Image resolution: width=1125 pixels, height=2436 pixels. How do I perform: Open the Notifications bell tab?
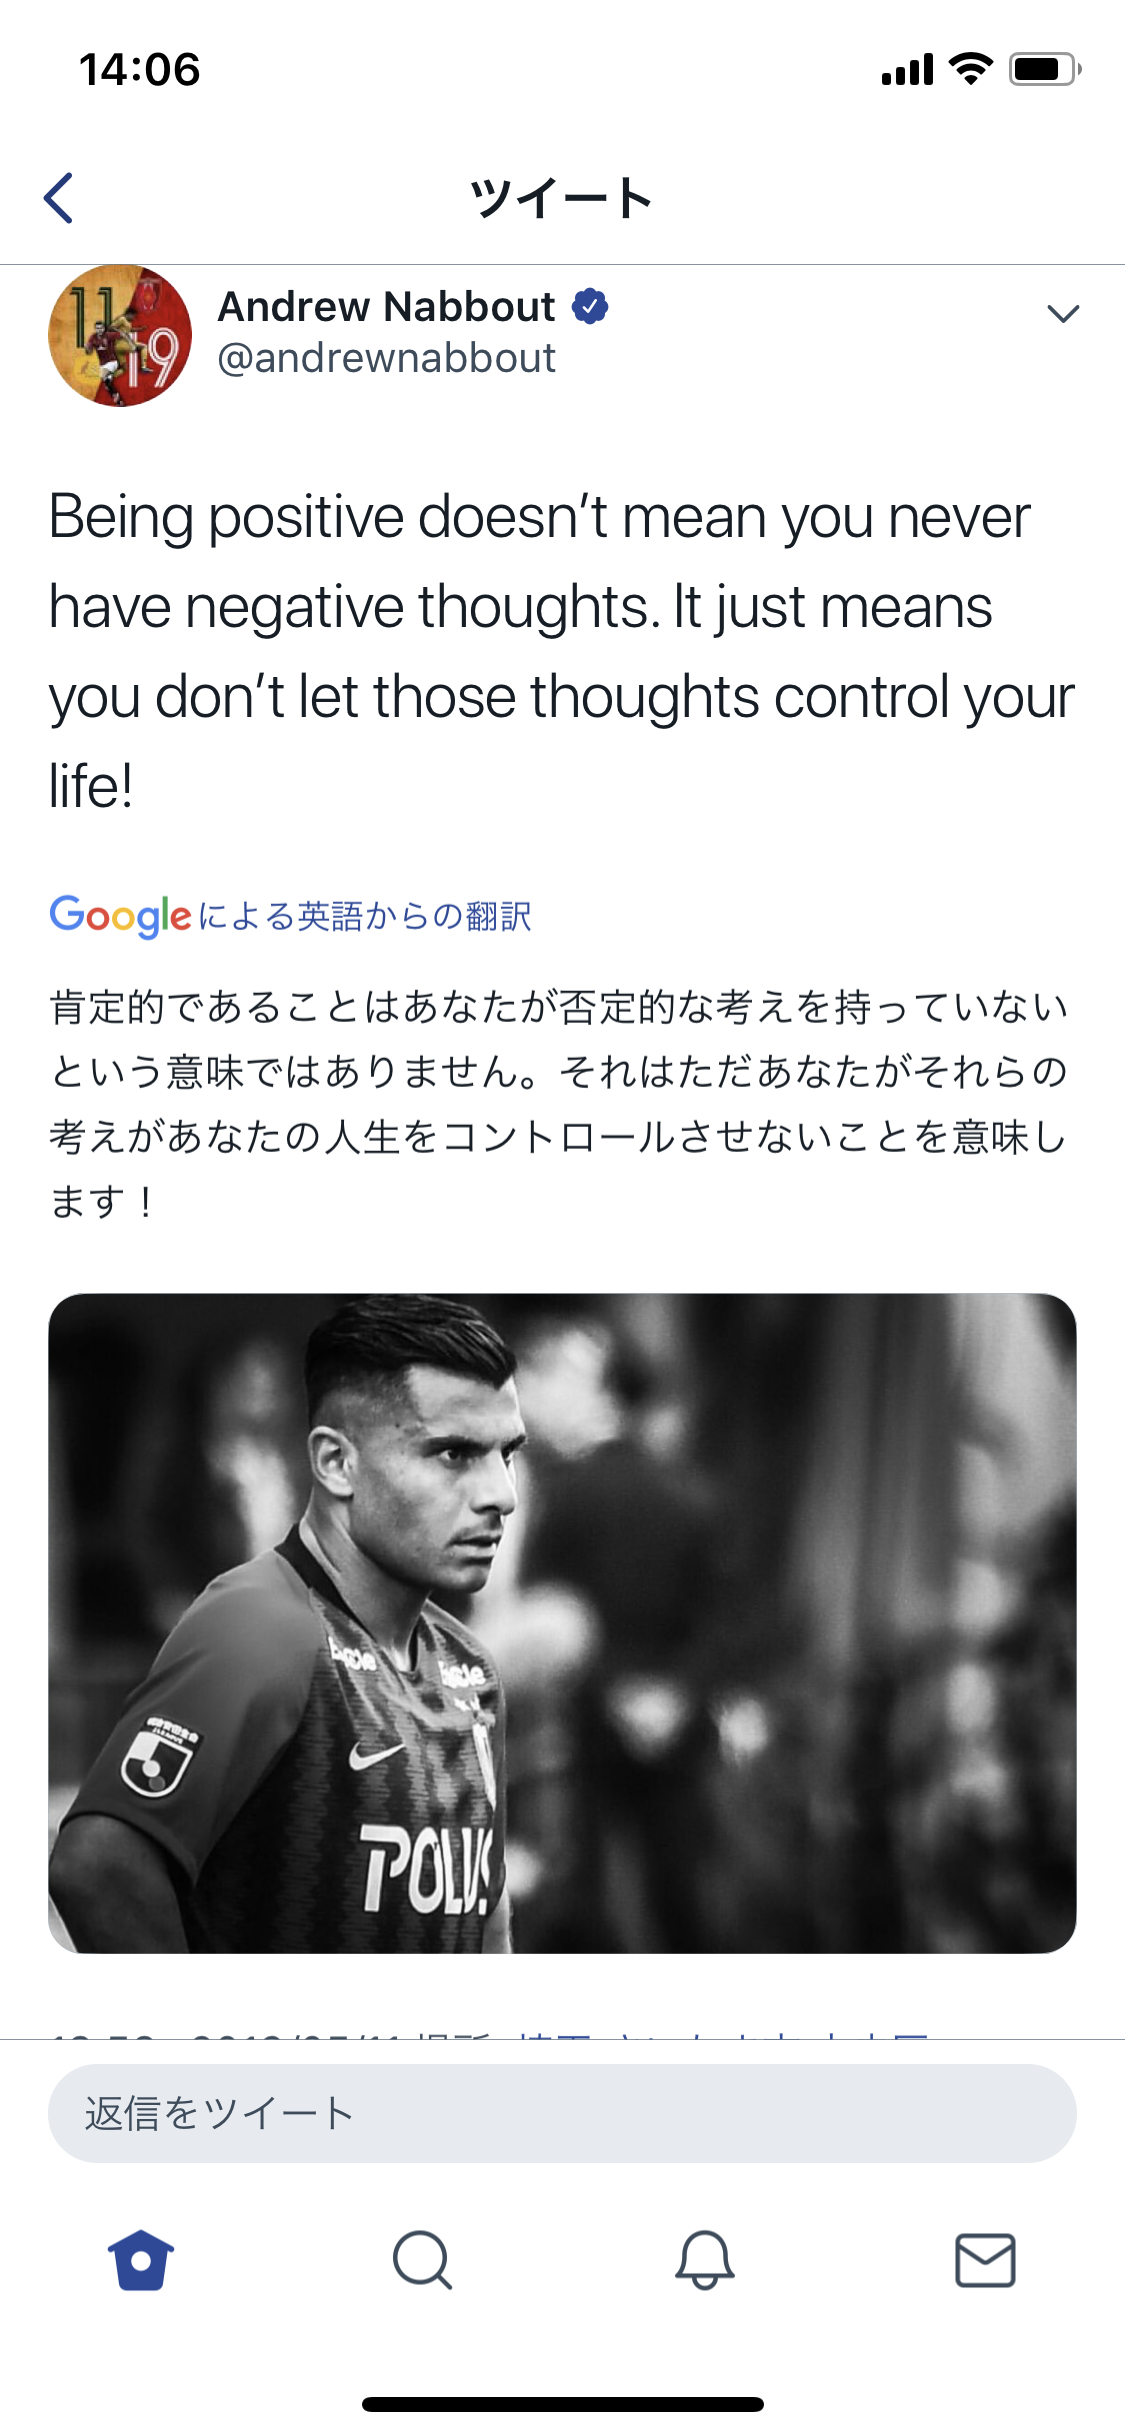pyautogui.click(x=704, y=2260)
